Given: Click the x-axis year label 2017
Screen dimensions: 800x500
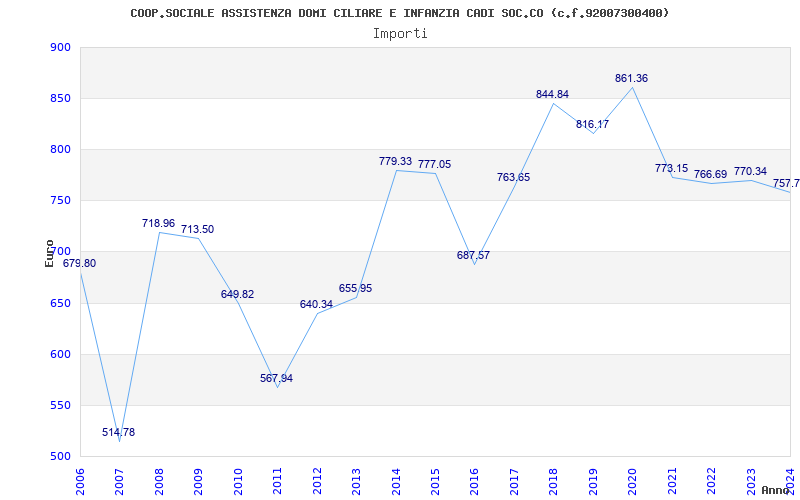Looking at the screenshot, I should [x=514, y=481].
